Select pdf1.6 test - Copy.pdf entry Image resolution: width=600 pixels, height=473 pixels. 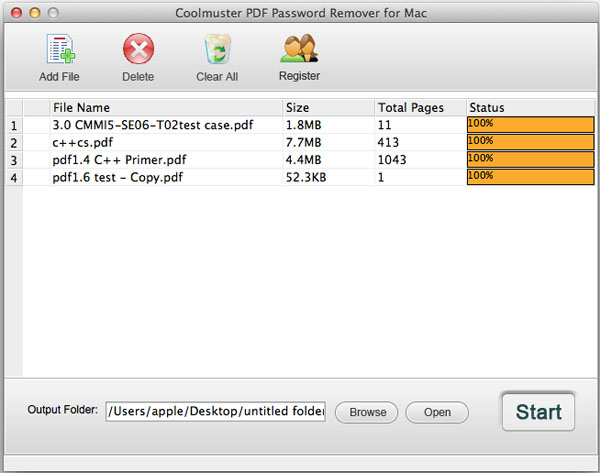coord(117,178)
